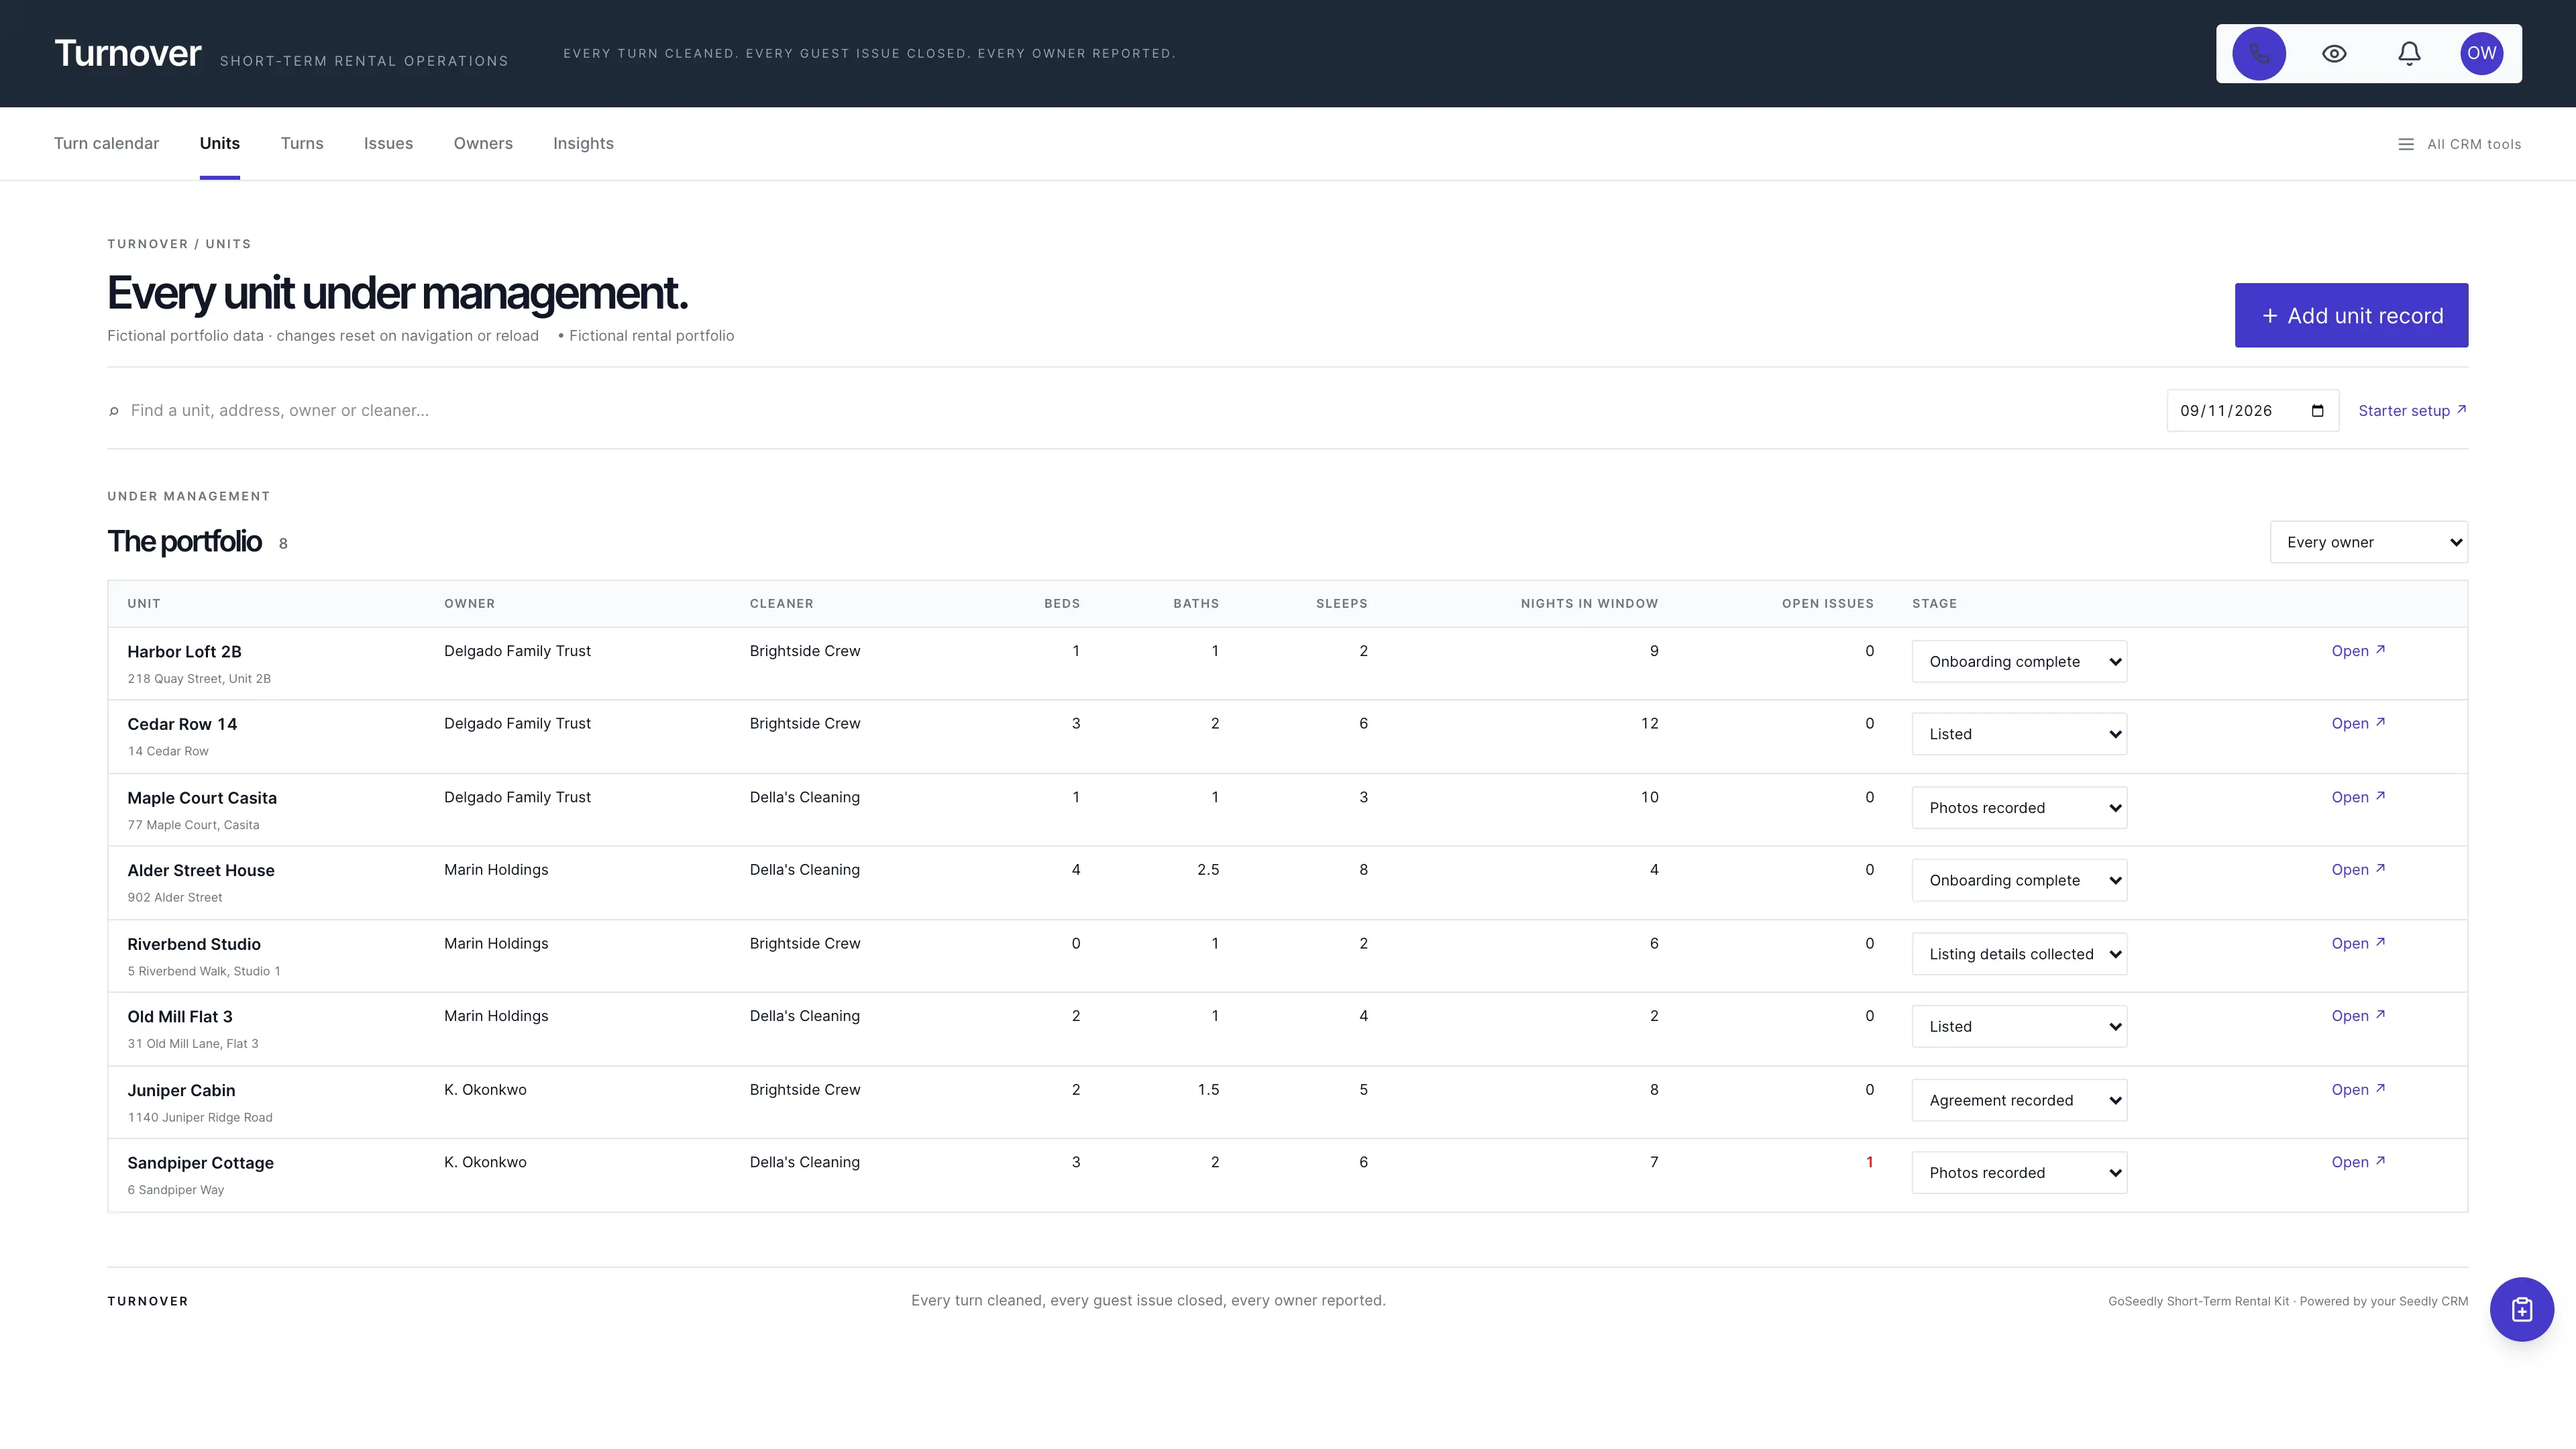Click the floating clipboard button
This screenshot has height=1449, width=2576.
click(2521, 1309)
